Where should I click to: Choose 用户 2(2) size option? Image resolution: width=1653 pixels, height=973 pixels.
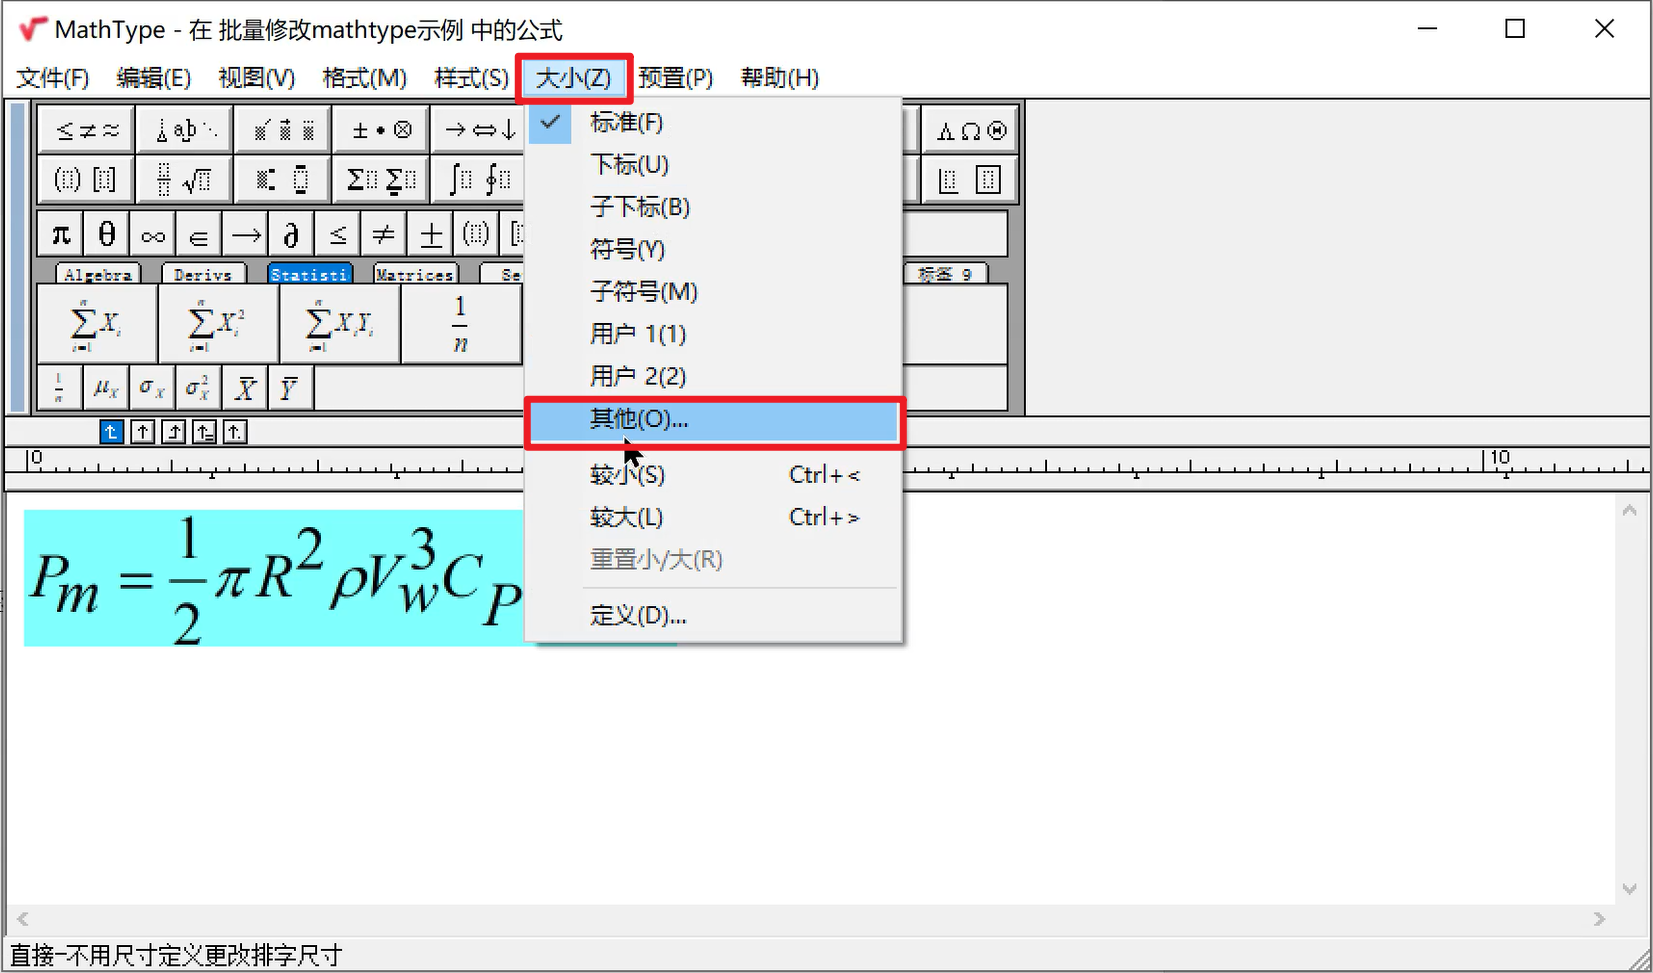click(x=714, y=376)
